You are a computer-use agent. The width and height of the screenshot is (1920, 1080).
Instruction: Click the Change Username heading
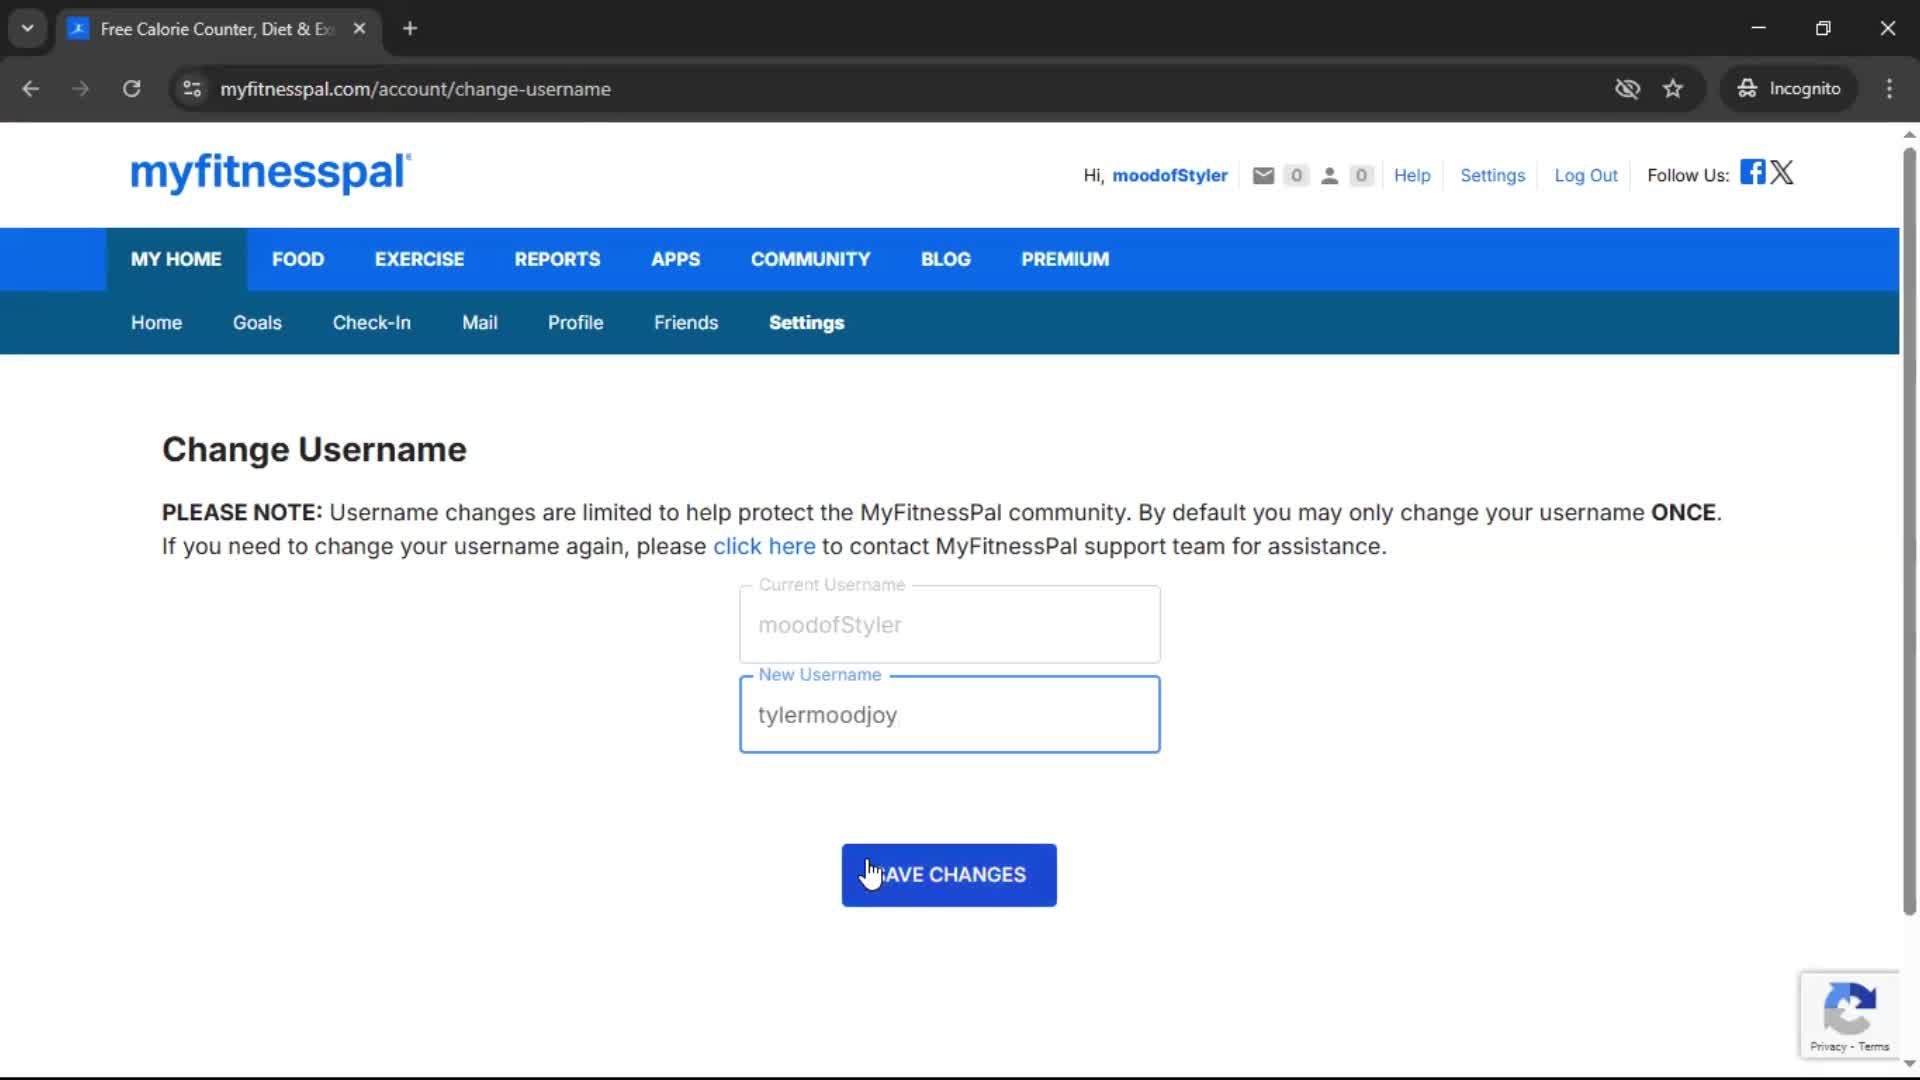point(314,450)
